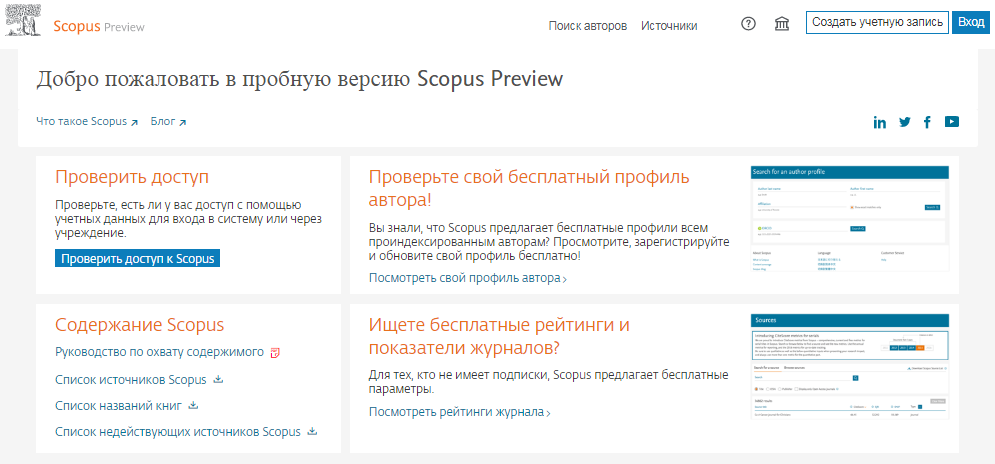Click the Scopus Preview logo text
Viewport: 995px width, 464px height.
coord(99,27)
